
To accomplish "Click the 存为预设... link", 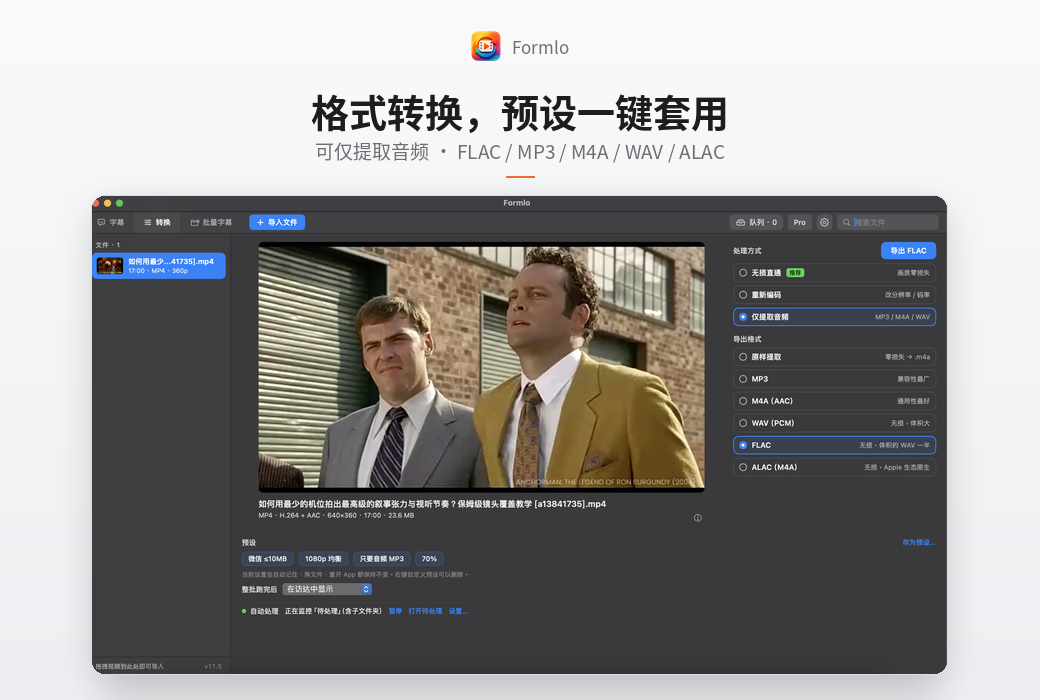I will [919, 543].
